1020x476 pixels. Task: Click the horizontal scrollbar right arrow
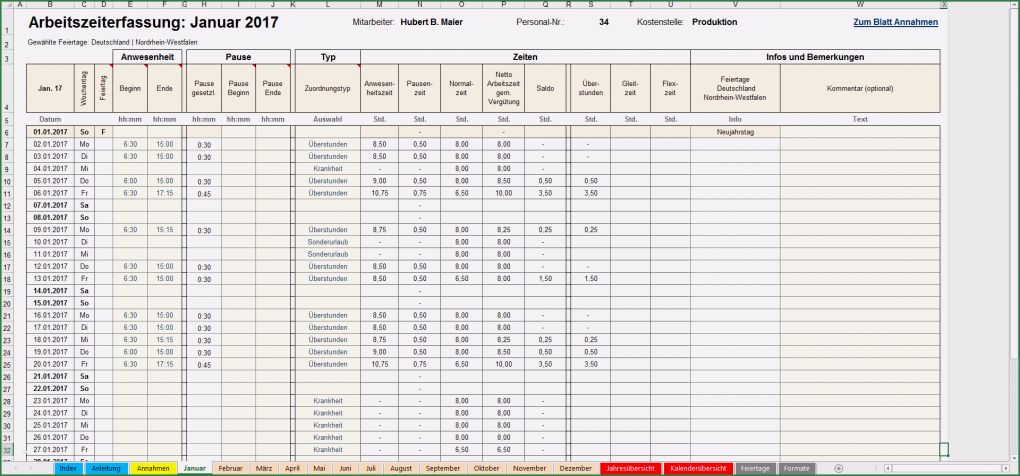pos(1005,468)
